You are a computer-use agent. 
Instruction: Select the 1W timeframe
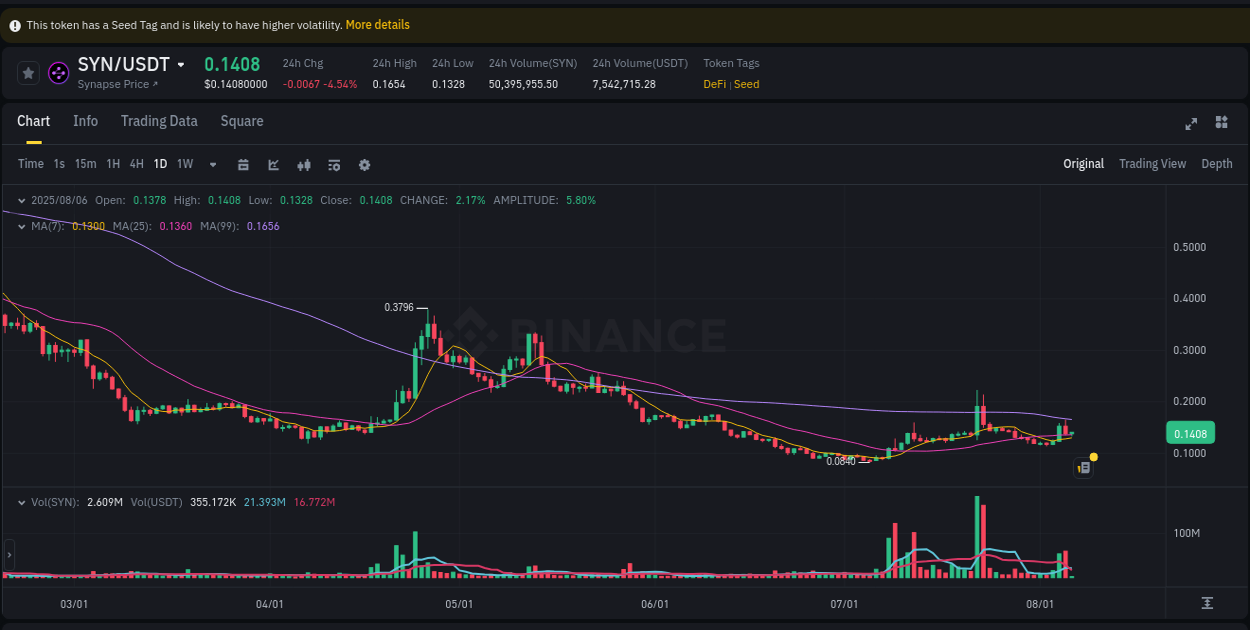[184, 163]
